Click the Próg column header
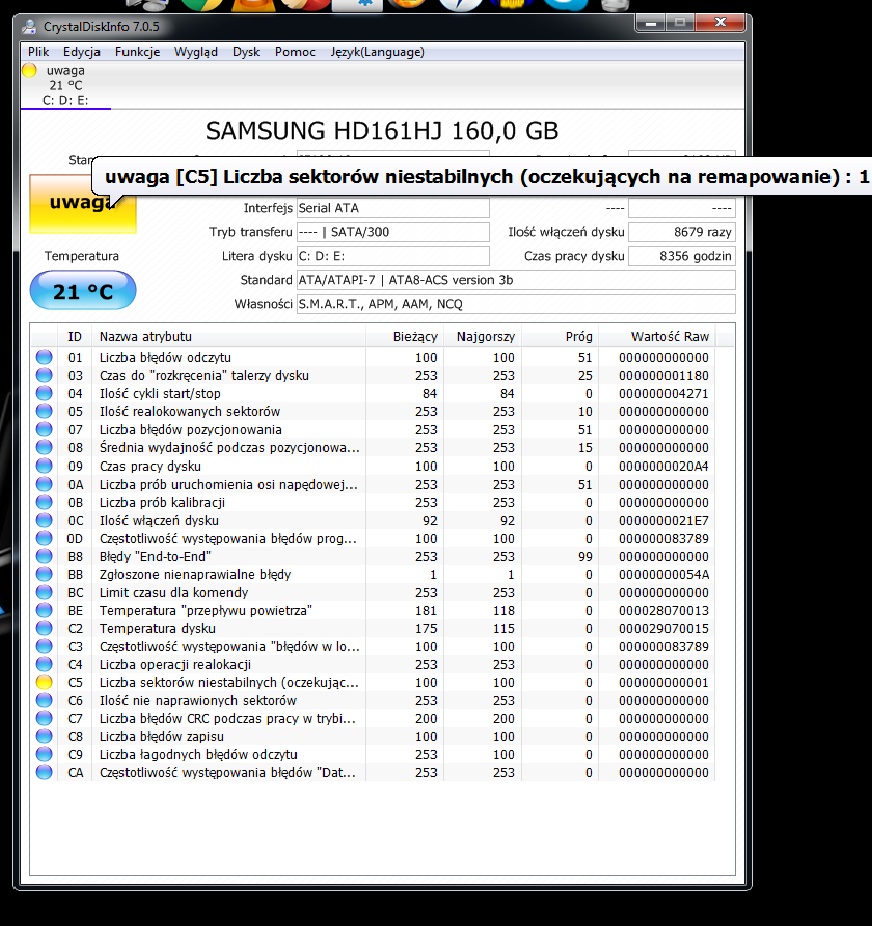The width and height of the screenshot is (872, 926). [560, 337]
